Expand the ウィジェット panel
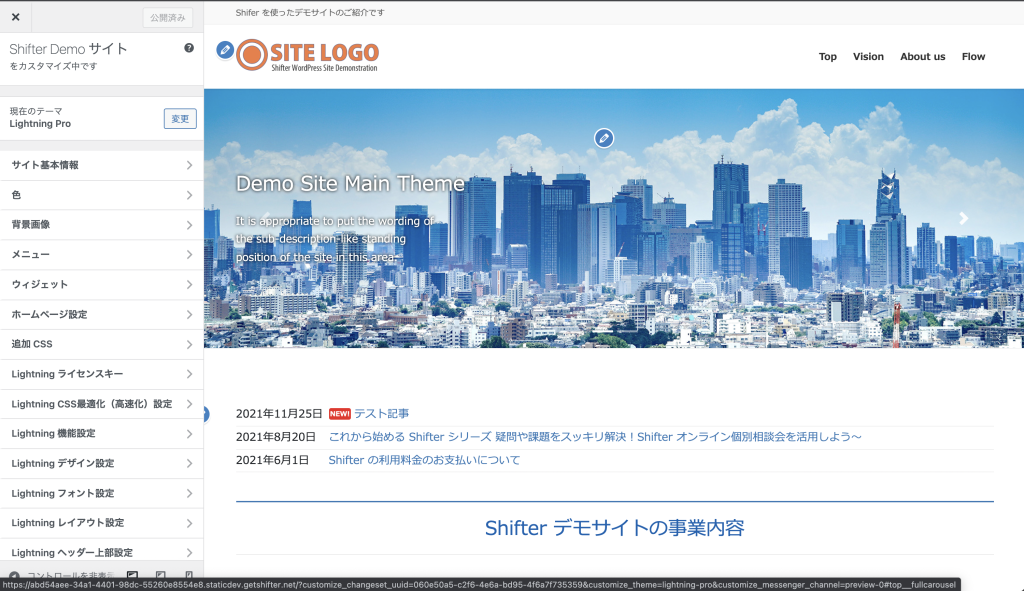Image resolution: width=1024 pixels, height=591 pixels. (x=101, y=285)
